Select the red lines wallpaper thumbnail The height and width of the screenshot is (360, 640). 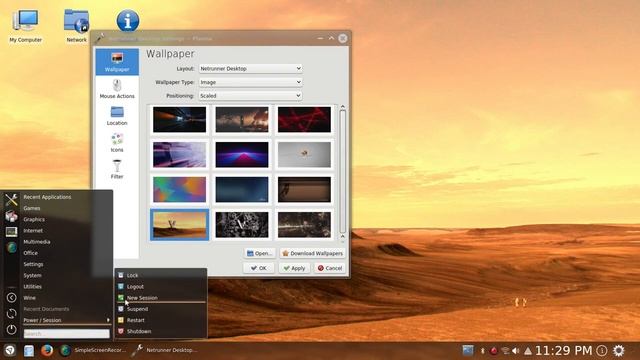(304, 120)
